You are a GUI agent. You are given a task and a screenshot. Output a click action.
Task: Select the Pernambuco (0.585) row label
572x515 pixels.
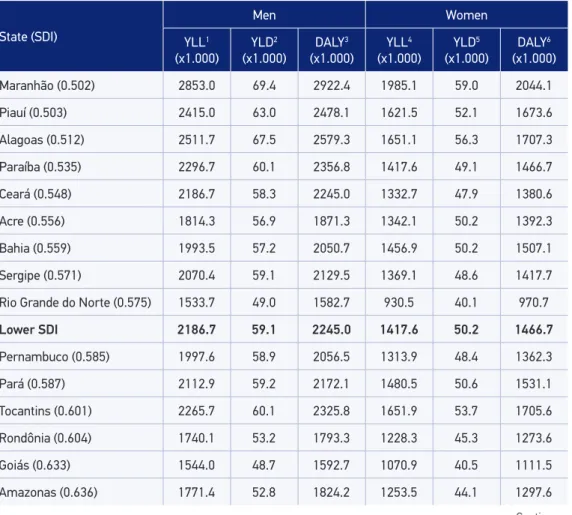click(55, 356)
